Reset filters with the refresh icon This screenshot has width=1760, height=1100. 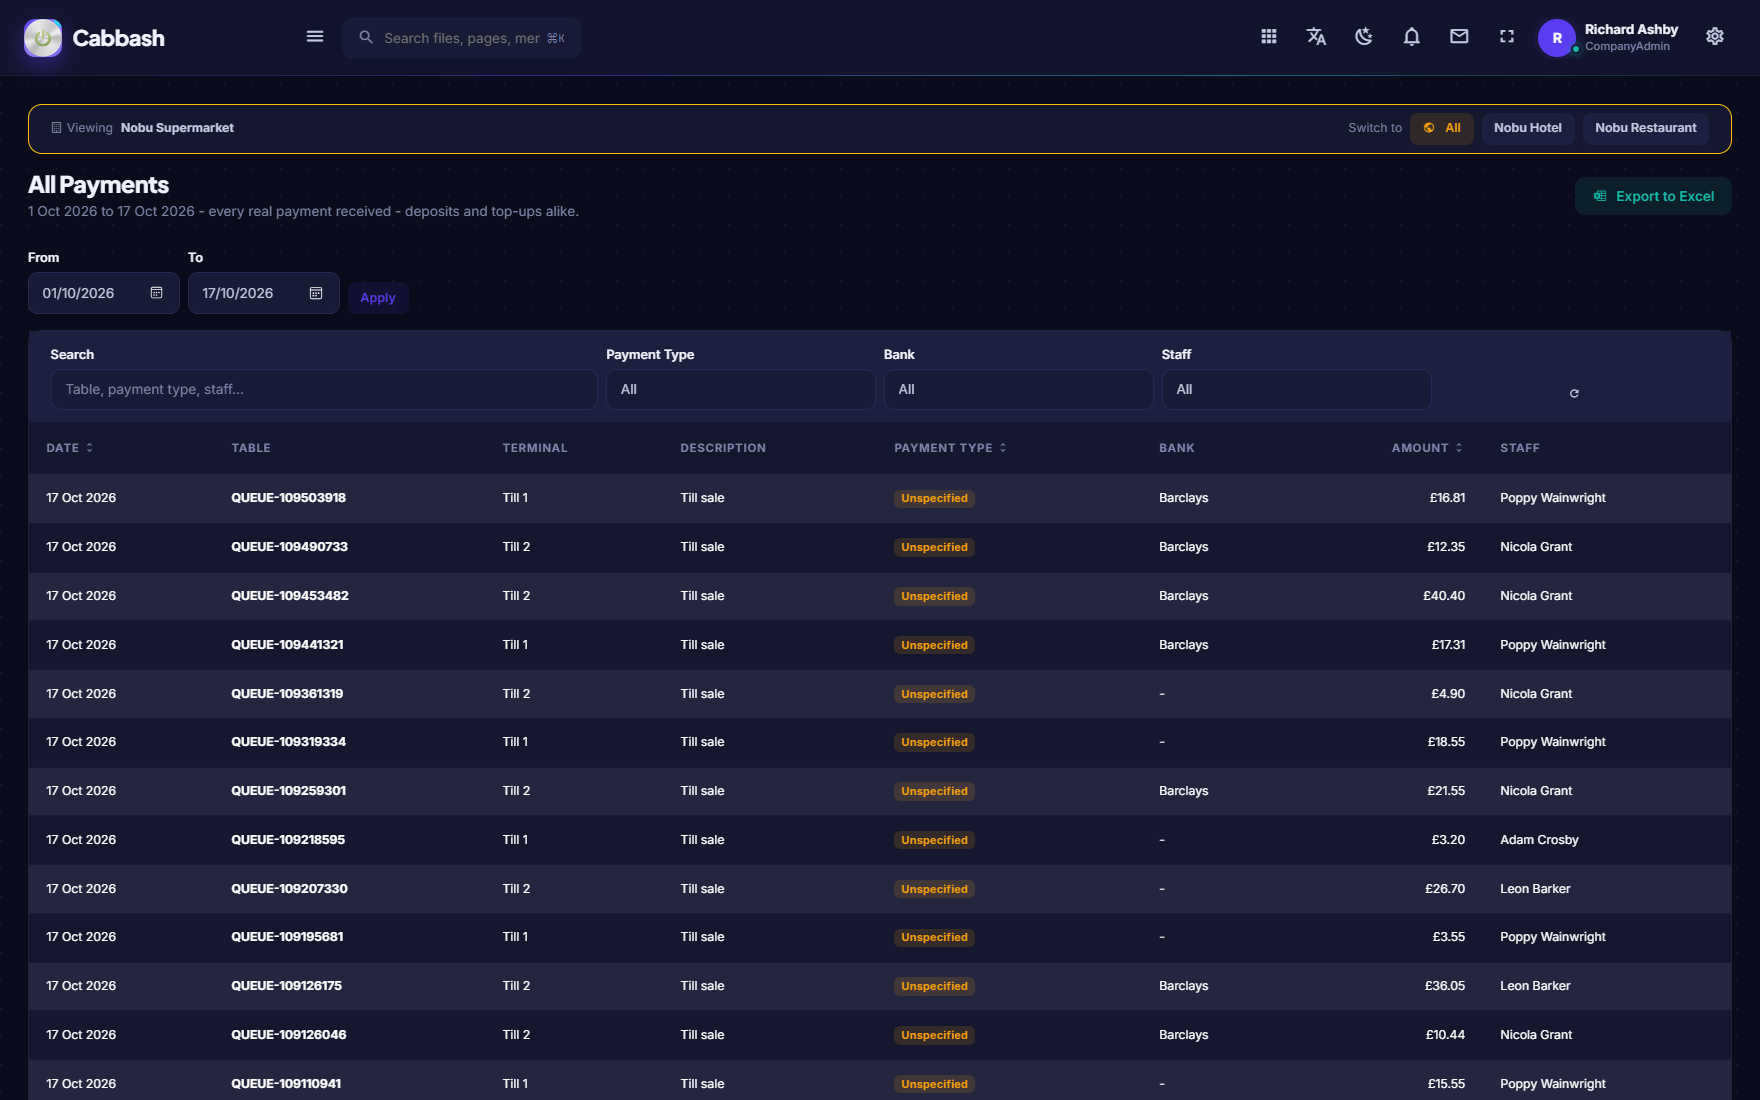coord(1574,393)
